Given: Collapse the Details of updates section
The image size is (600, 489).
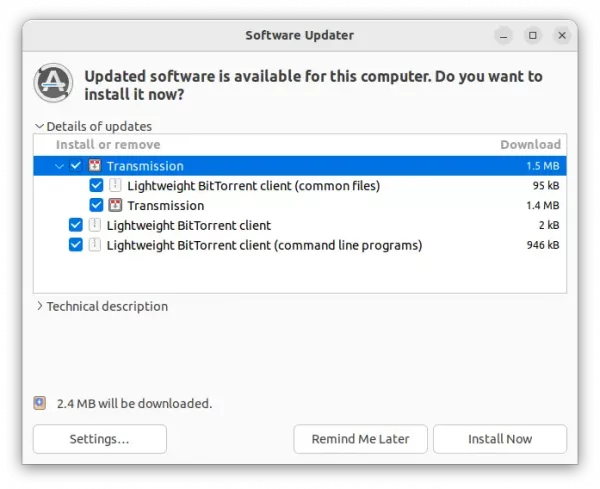Looking at the screenshot, I should point(40,127).
